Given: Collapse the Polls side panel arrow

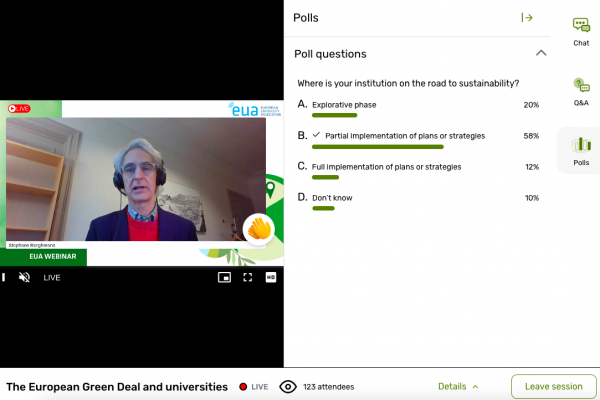Looking at the screenshot, I should [x=527, y=18].
